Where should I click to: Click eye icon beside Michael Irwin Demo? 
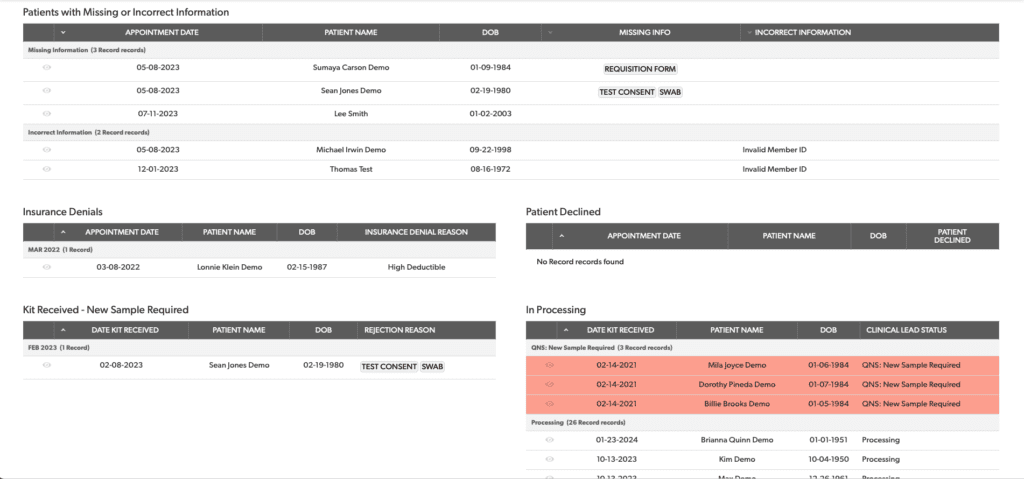(x=46, y=149)
